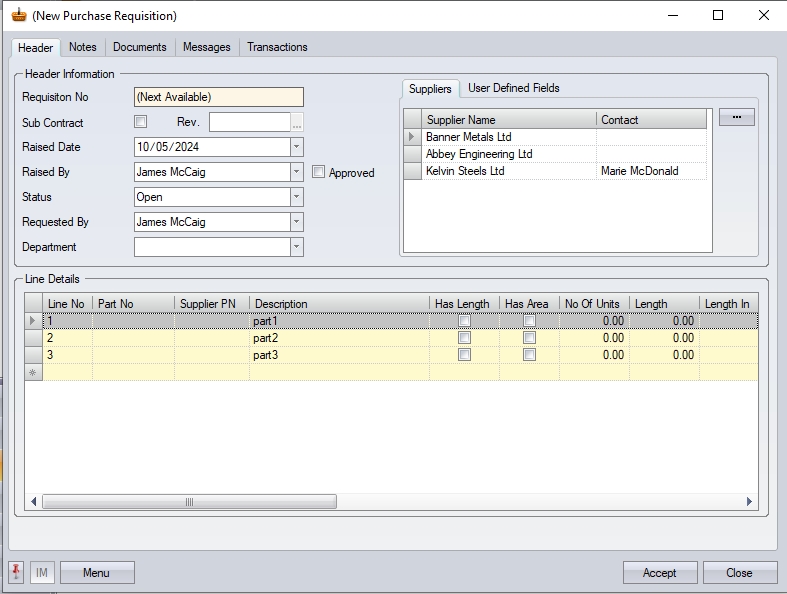
Task: Click the ellipsis button beside Rev. field
Action: pos(297,123)
